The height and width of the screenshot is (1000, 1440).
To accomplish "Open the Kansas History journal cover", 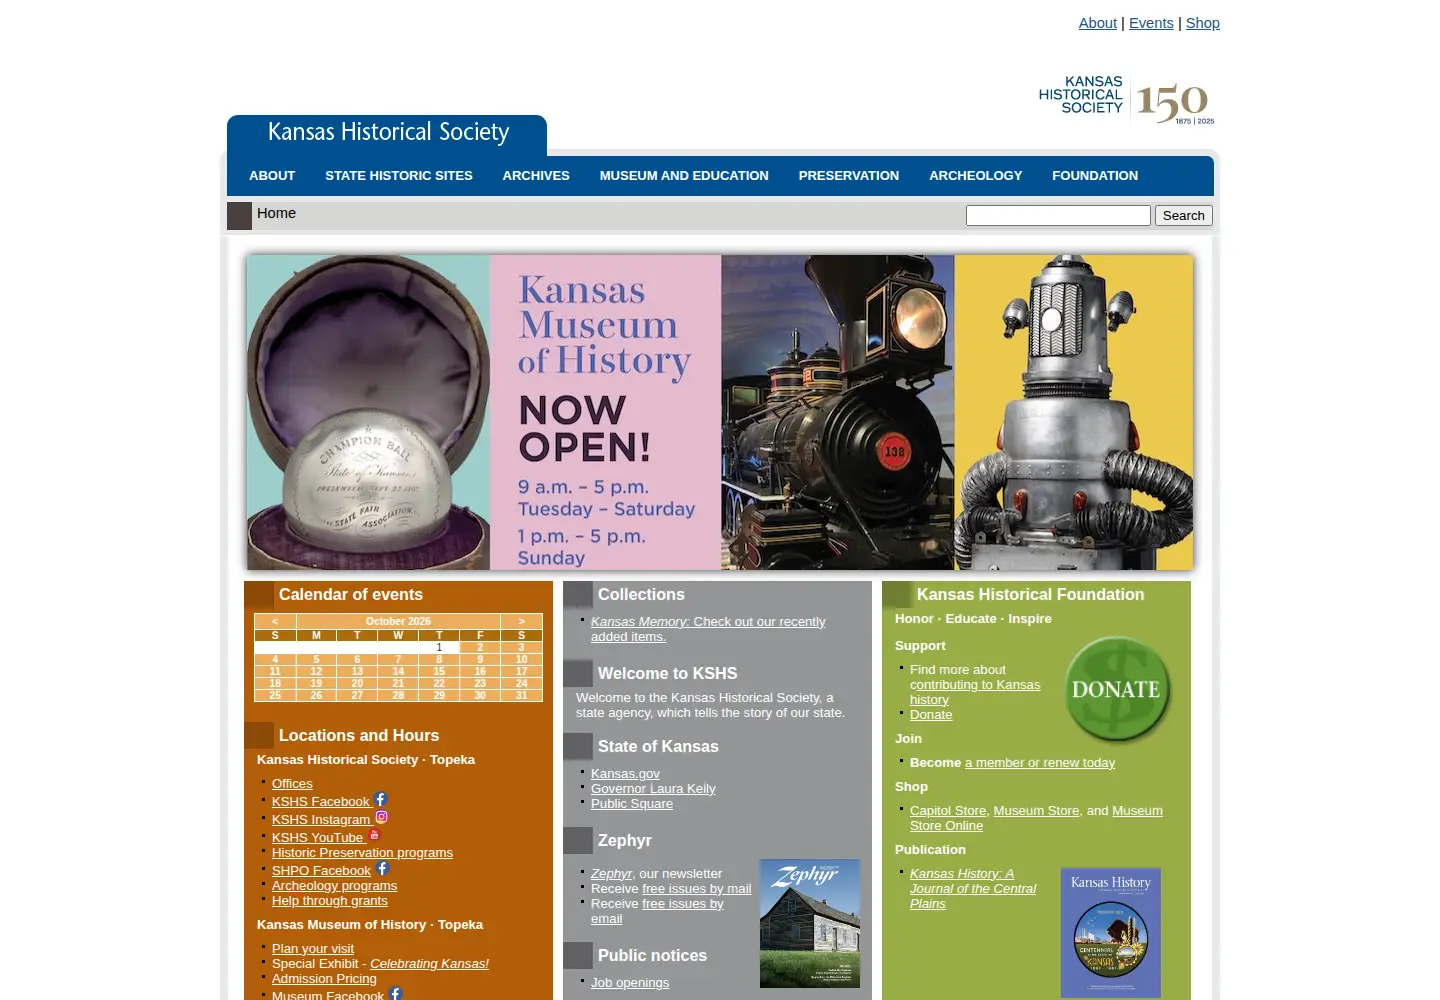I will click(1111, 932).
